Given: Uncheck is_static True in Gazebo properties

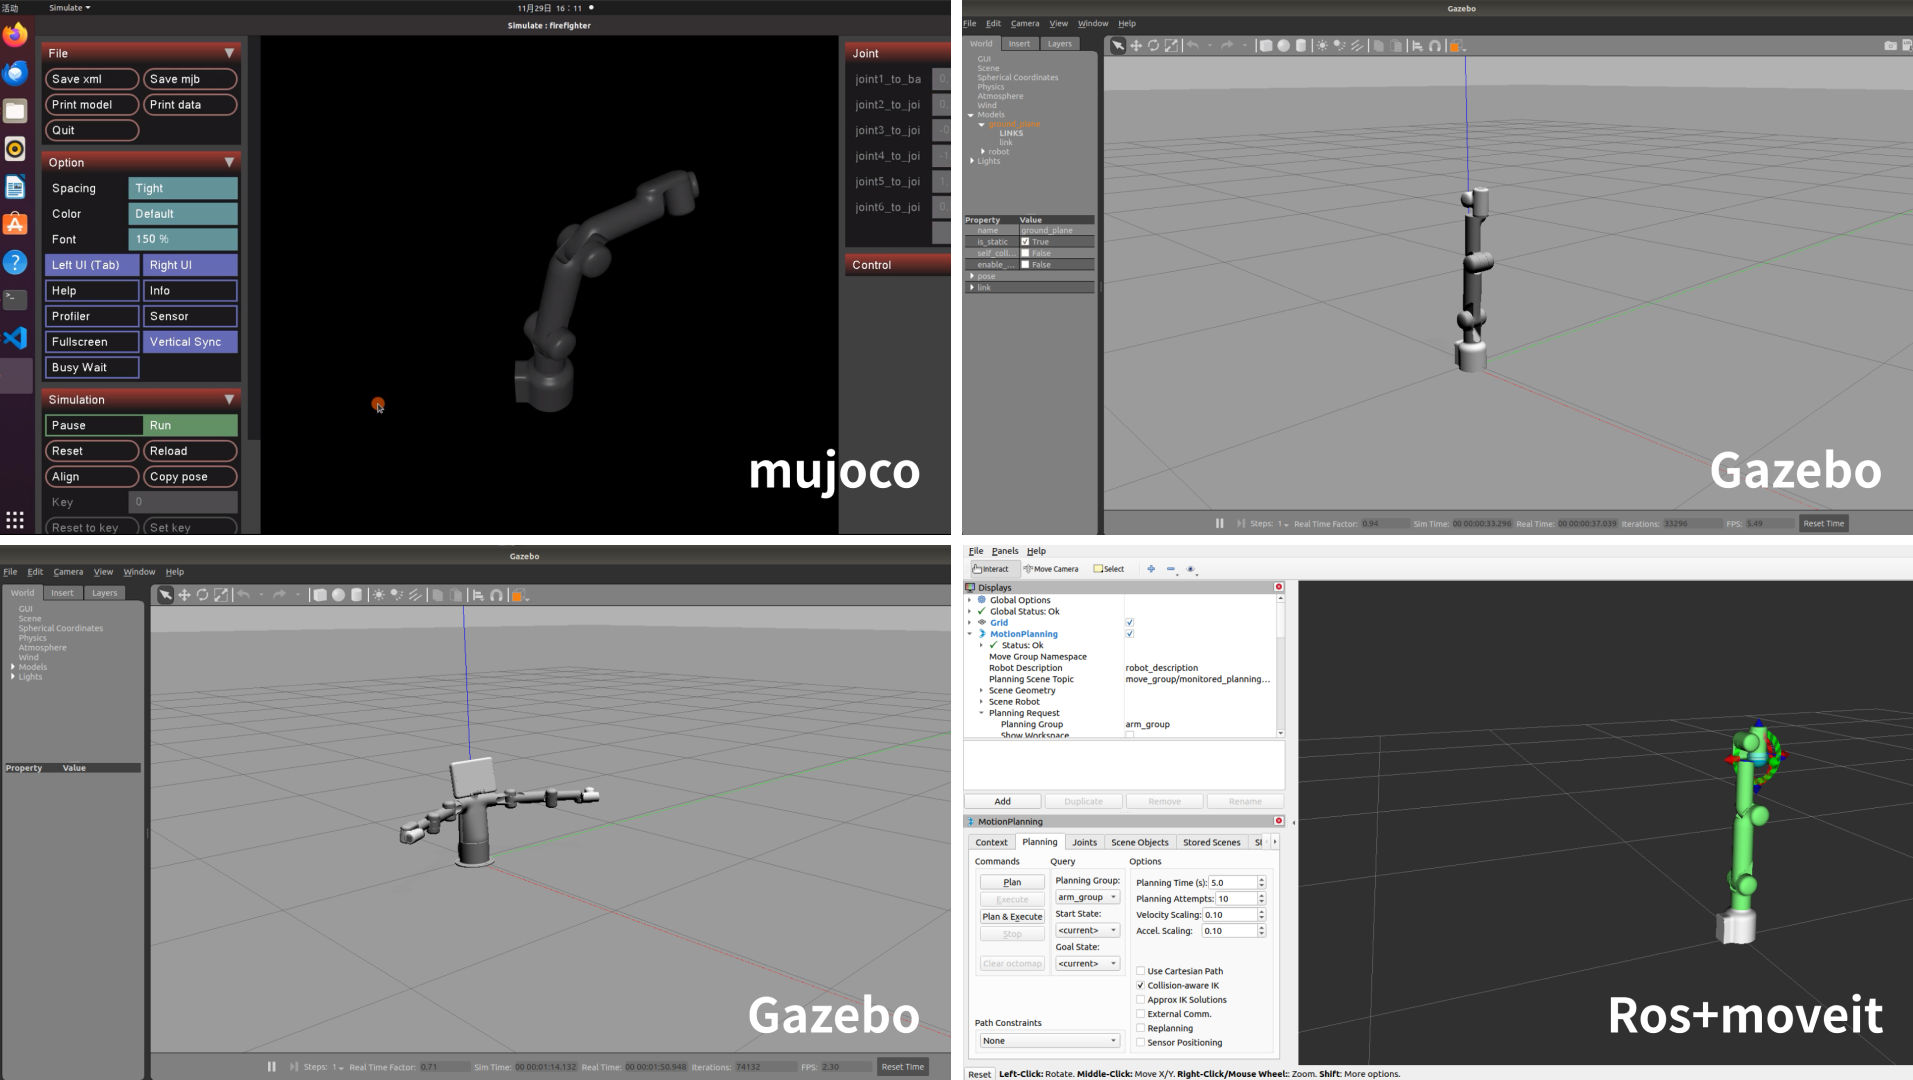Looking at the screenshot, I should [x=1025, y=242].
